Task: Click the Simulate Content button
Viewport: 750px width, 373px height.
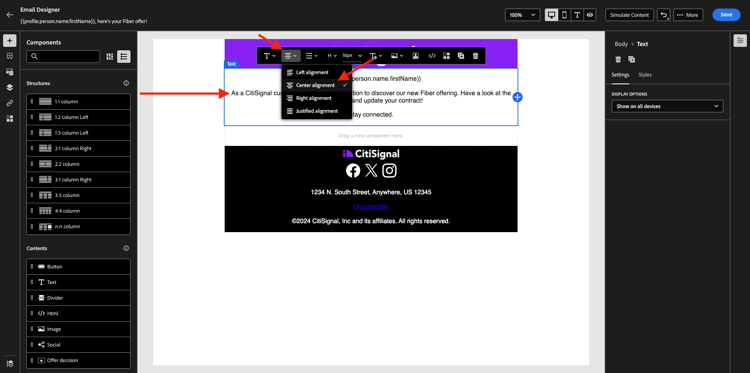Action: (629, 15)
